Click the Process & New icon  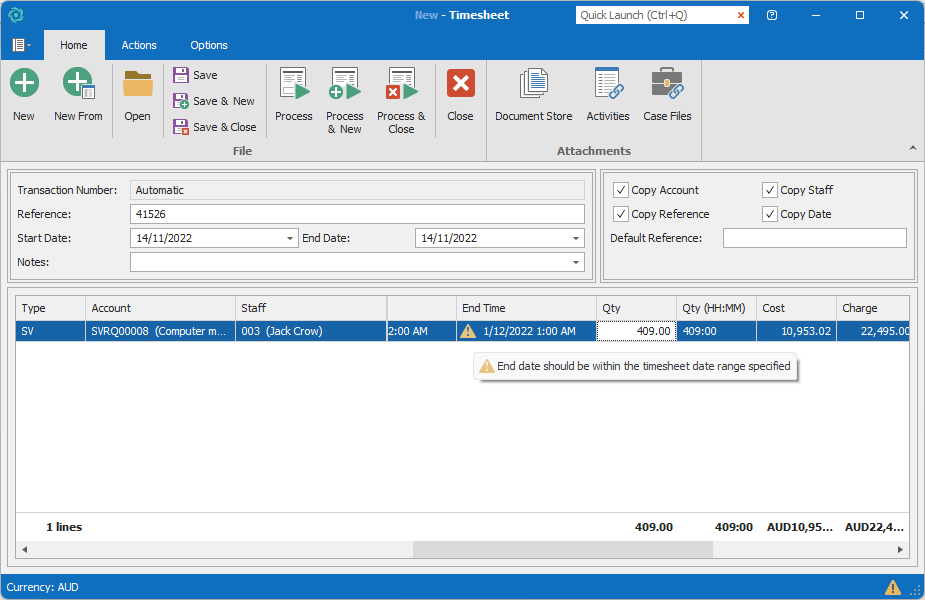[345, 84]
